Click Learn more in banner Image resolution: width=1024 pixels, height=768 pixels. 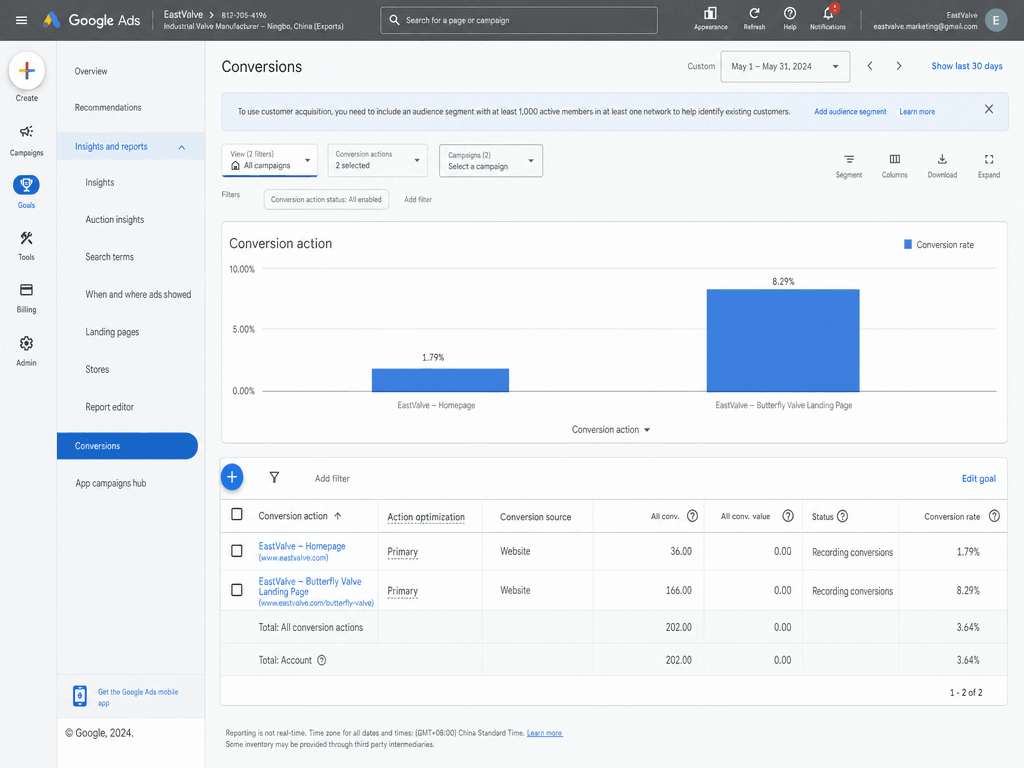pos(917,112)
